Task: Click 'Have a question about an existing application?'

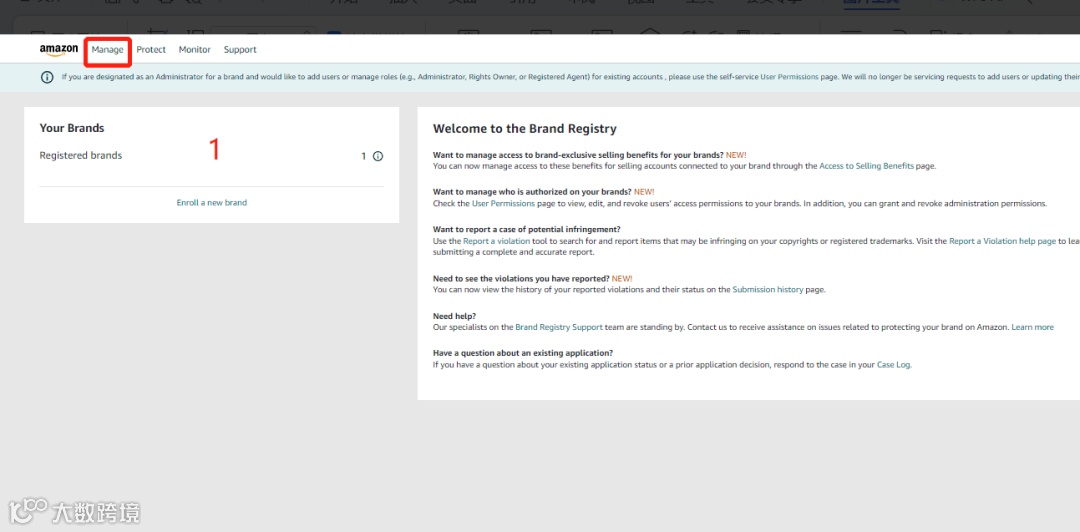Action: click(523, 353)
